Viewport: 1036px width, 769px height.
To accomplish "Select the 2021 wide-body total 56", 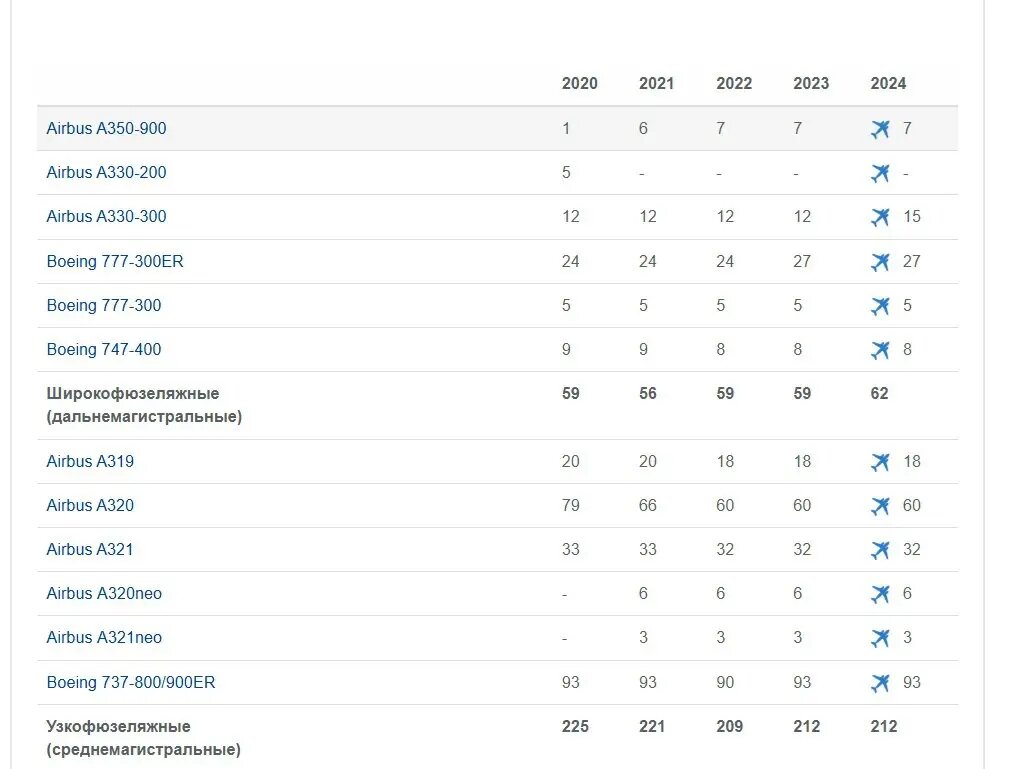I will (x=648, y=394).
